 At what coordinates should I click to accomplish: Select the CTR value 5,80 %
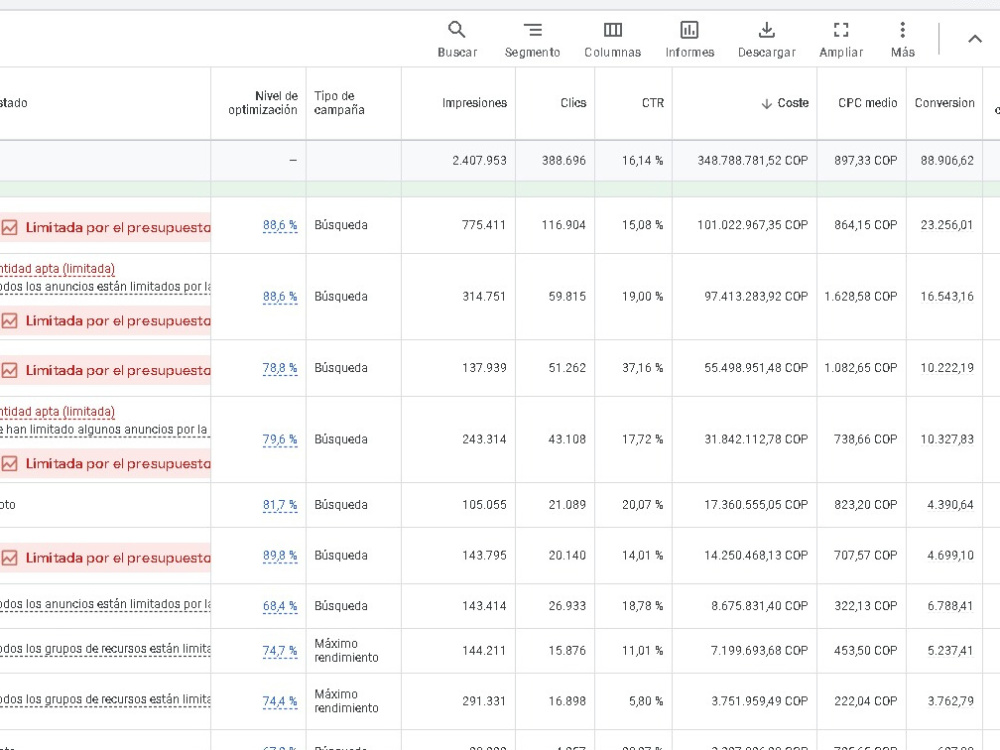(x=645, y=702)
